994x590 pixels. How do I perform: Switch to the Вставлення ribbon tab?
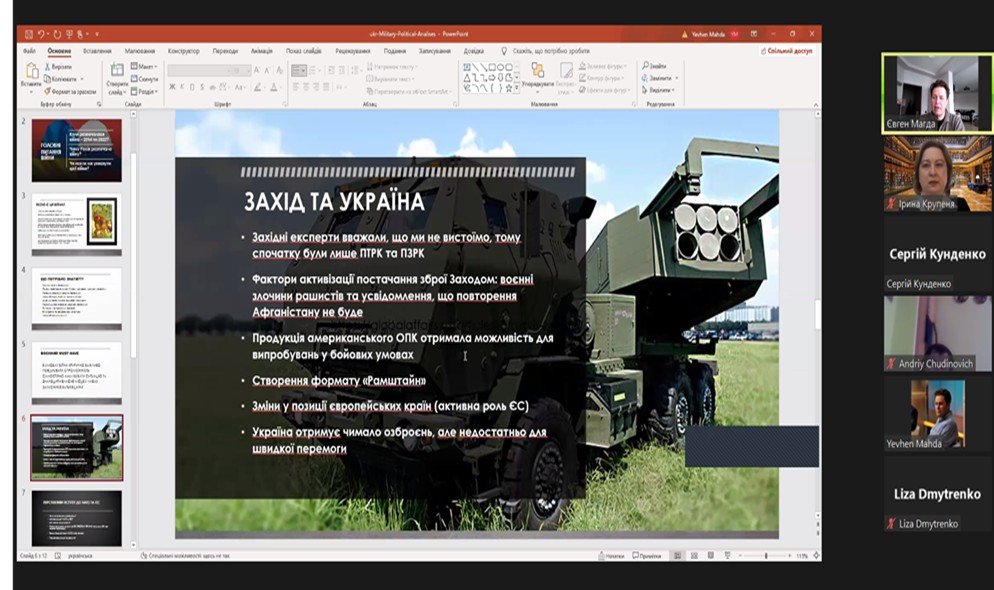(x=97, y=51)
